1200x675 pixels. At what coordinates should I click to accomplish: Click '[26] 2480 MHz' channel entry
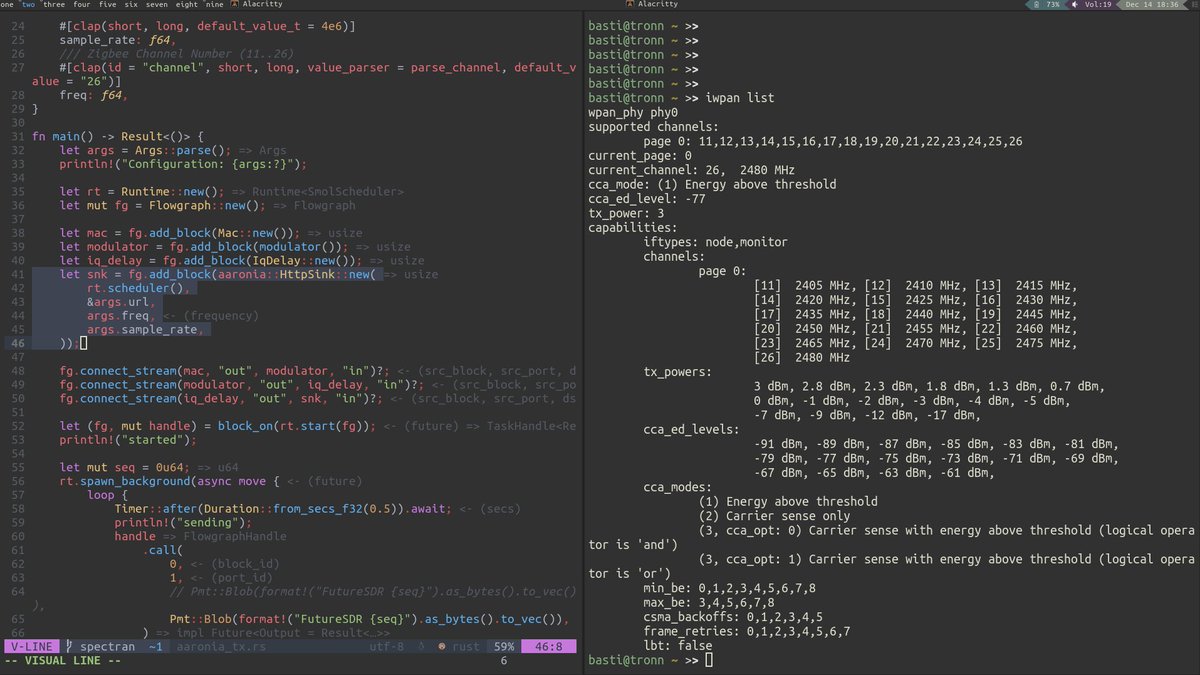click(803, 358)
